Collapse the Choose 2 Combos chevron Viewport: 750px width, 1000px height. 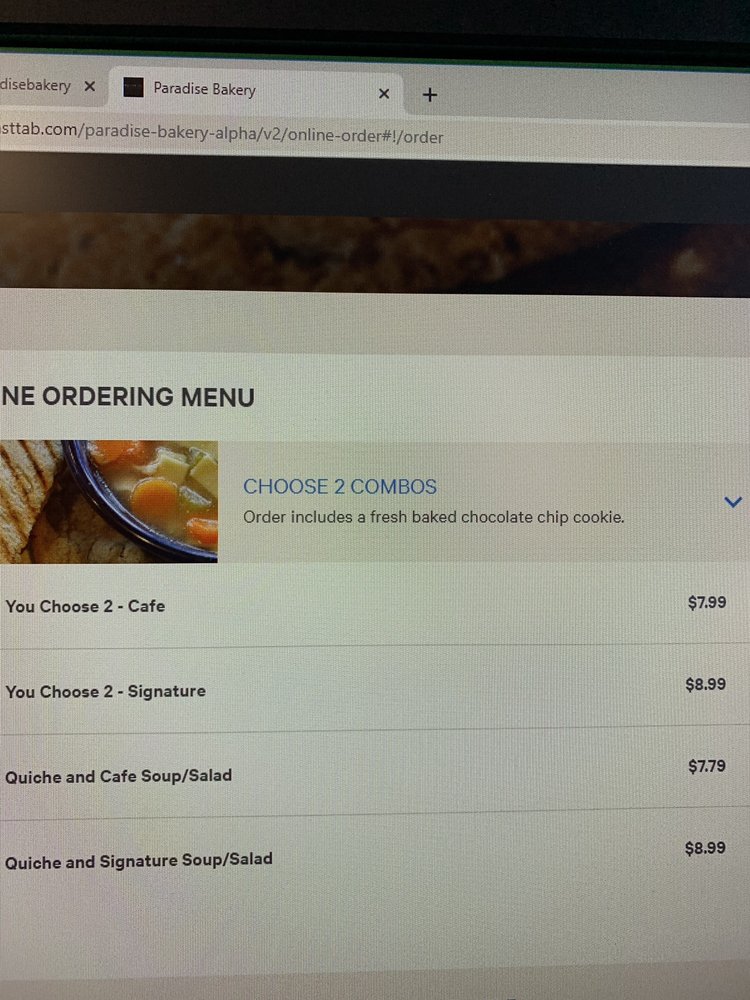733,502
